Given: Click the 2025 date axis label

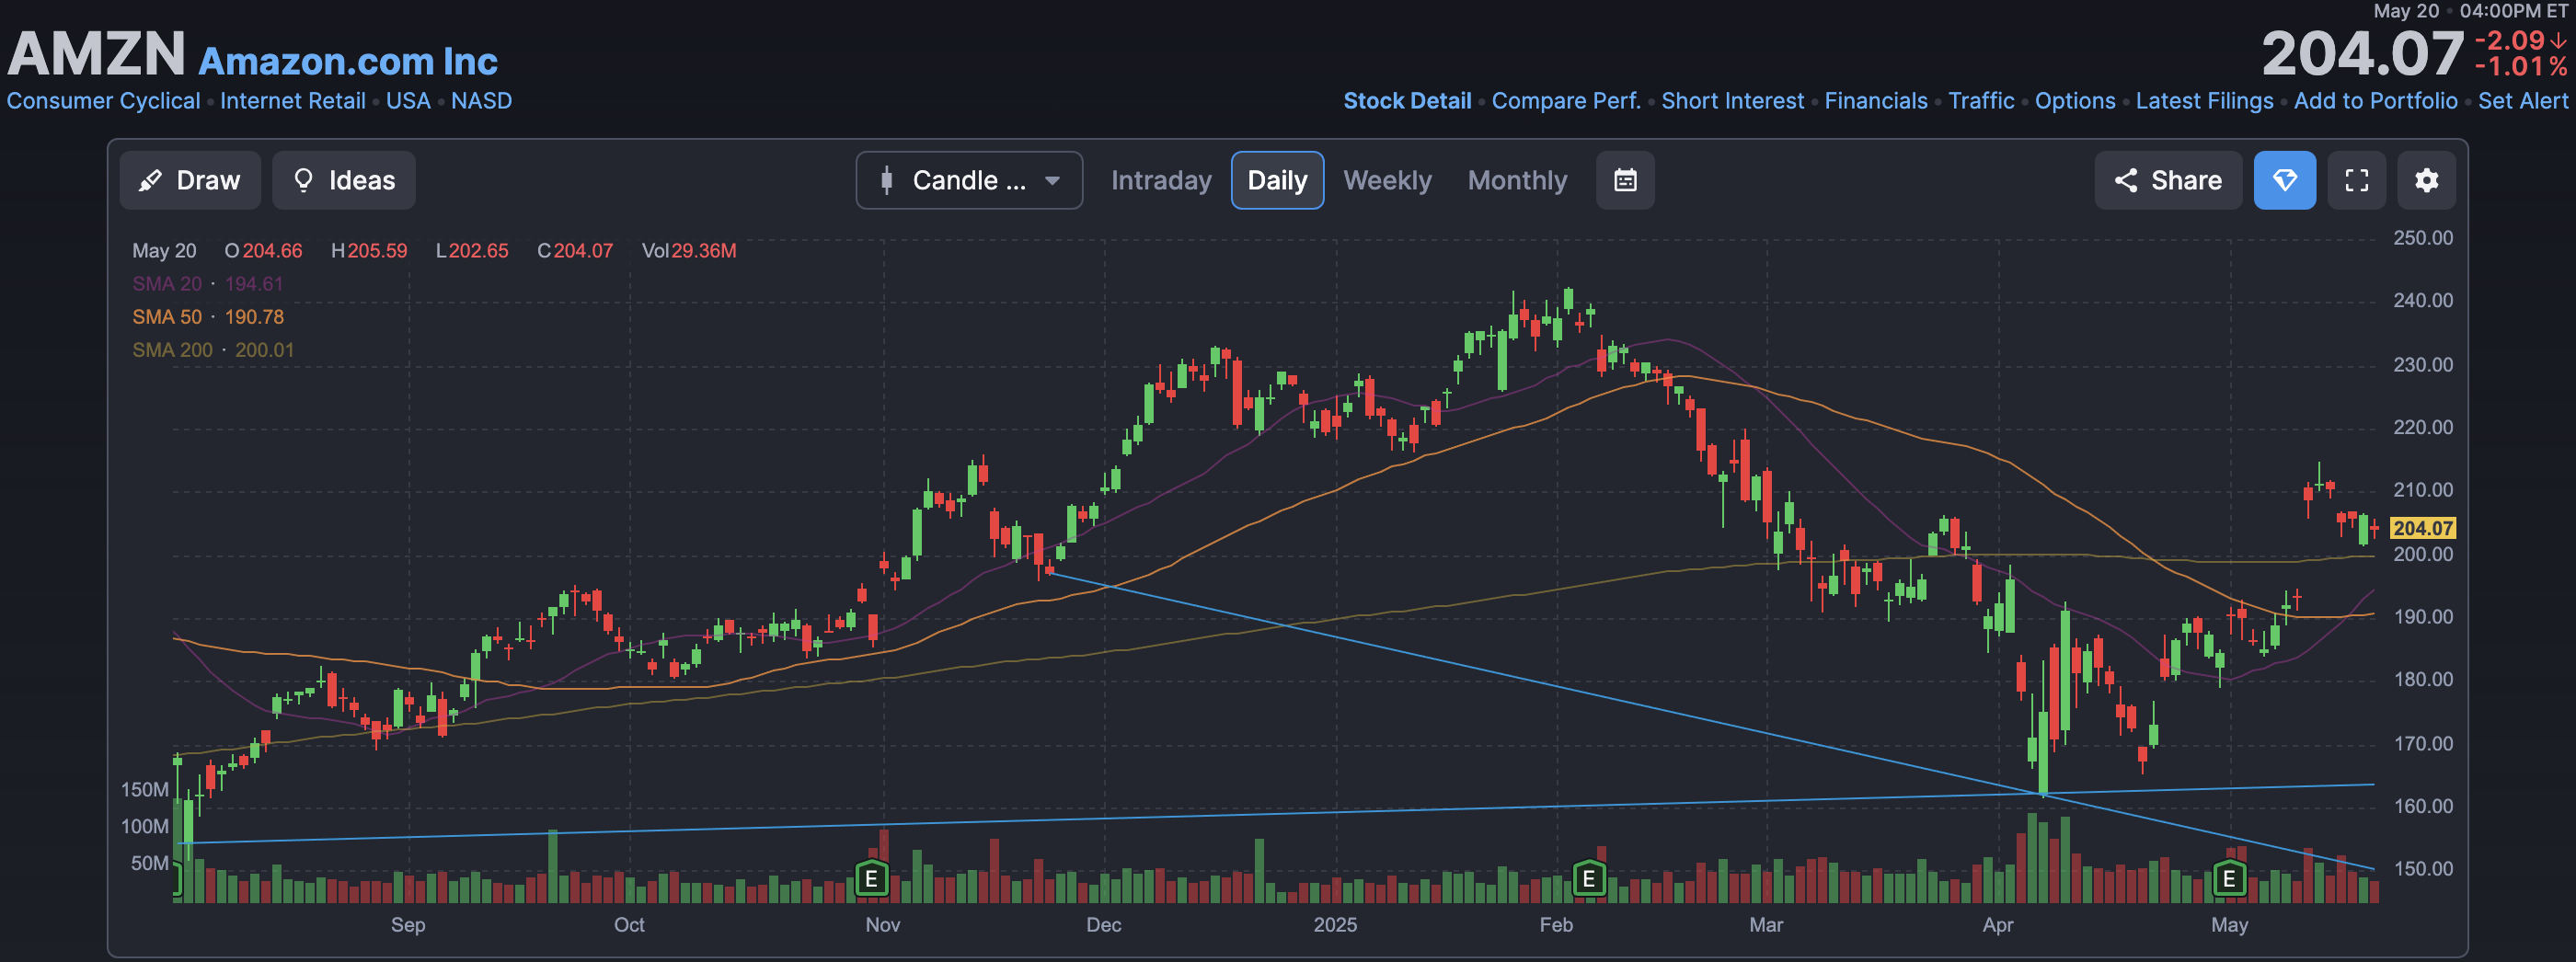Looking at the screenshot, I should click(x=1335, y=925).
